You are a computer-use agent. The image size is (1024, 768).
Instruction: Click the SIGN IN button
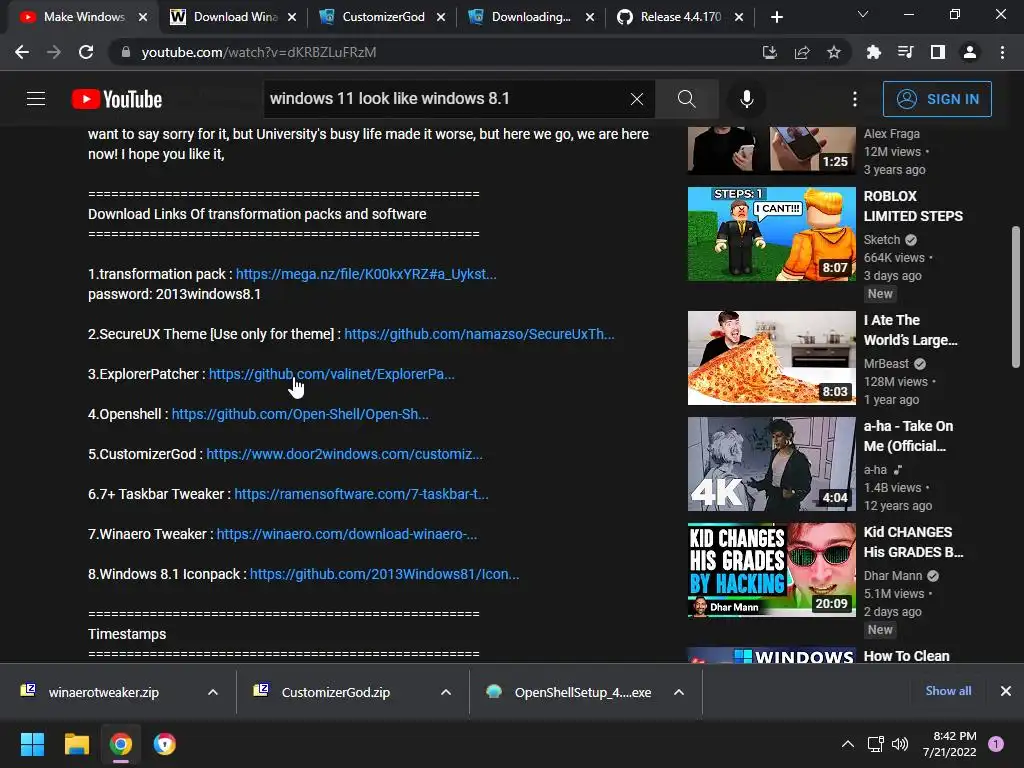pyautogui.click(x=937, y=99)
